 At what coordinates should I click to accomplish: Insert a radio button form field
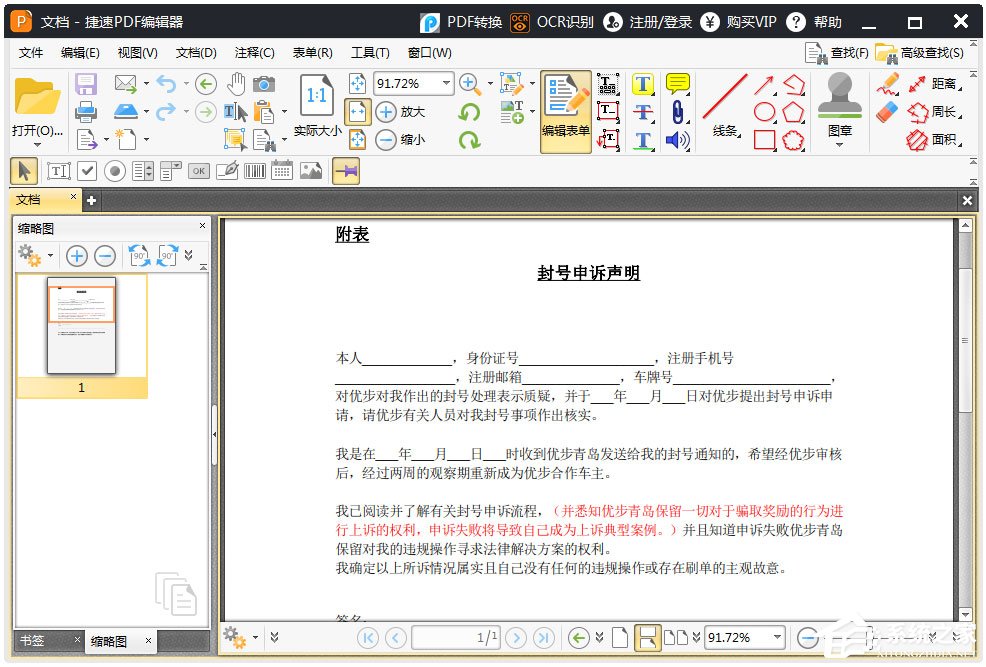coord(115,171)
